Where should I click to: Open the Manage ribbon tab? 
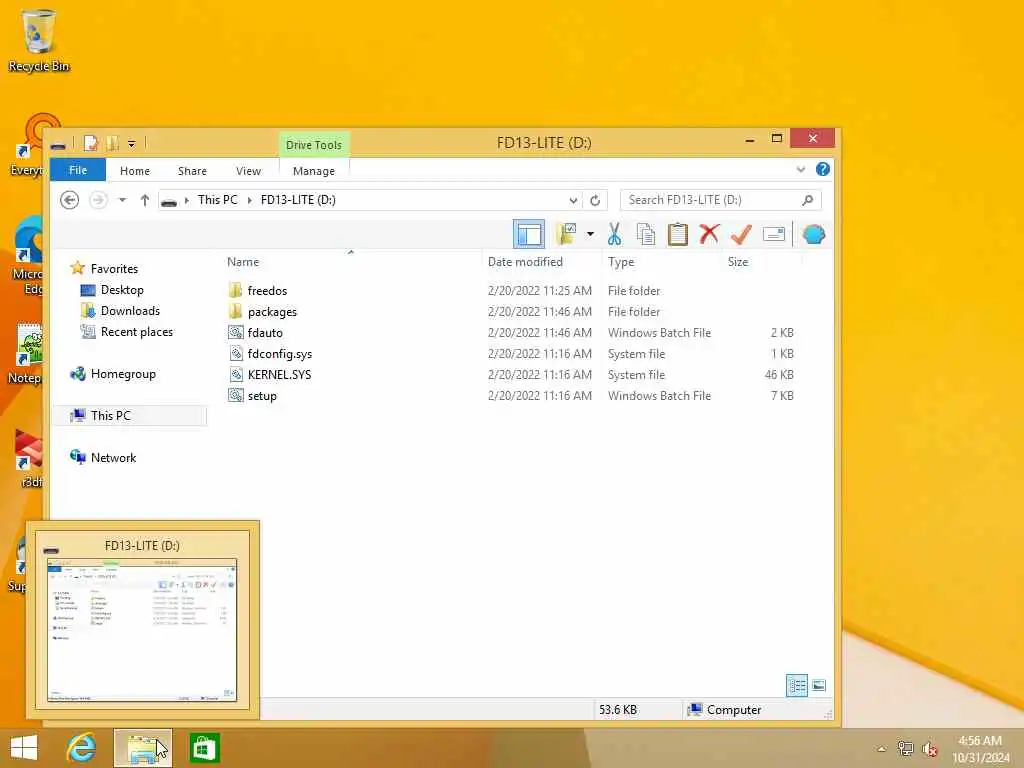click(x=313, y=170)
